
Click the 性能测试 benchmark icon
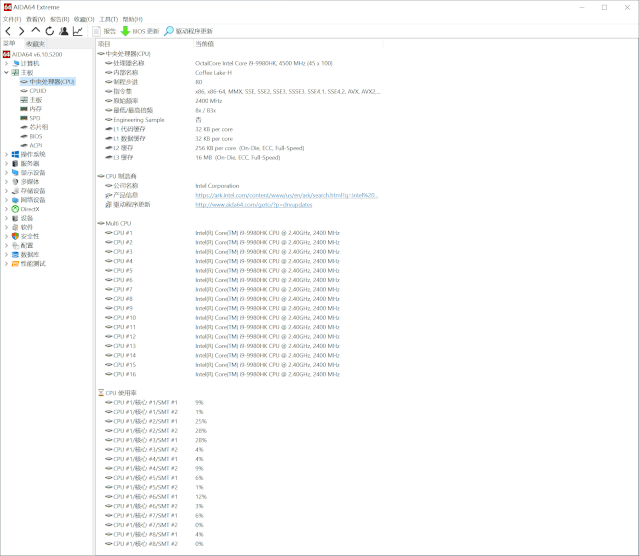[15, 263]
